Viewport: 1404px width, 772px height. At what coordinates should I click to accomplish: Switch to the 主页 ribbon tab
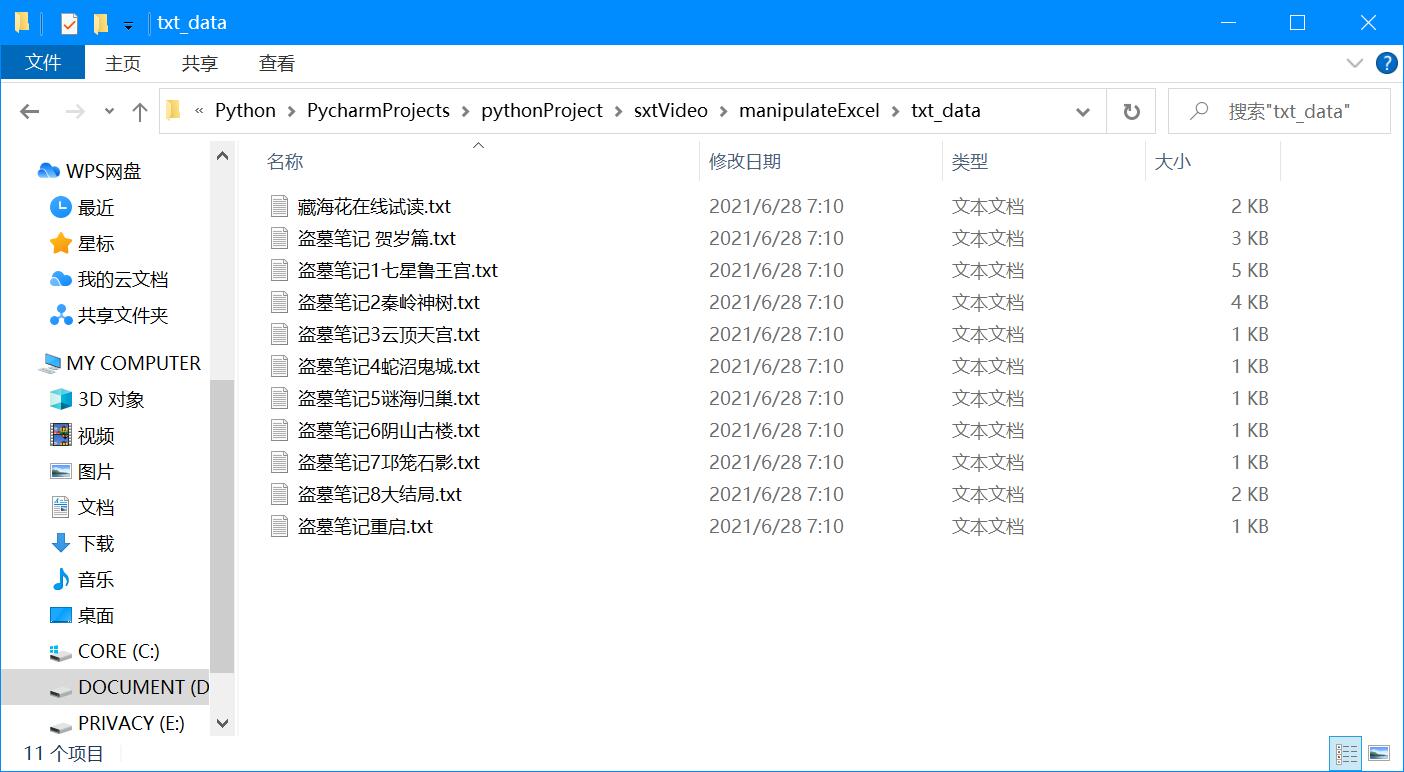(x=123, y=63)
